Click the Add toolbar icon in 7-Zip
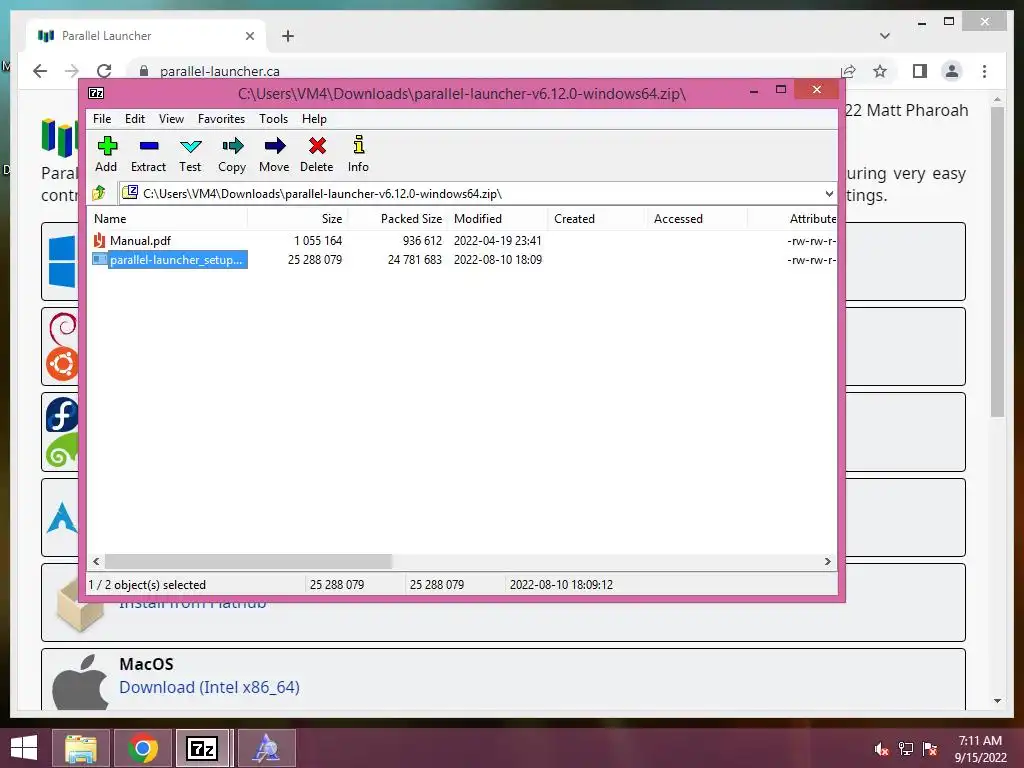This screenshot has width=1024, height=768. (x=106, y=146)
